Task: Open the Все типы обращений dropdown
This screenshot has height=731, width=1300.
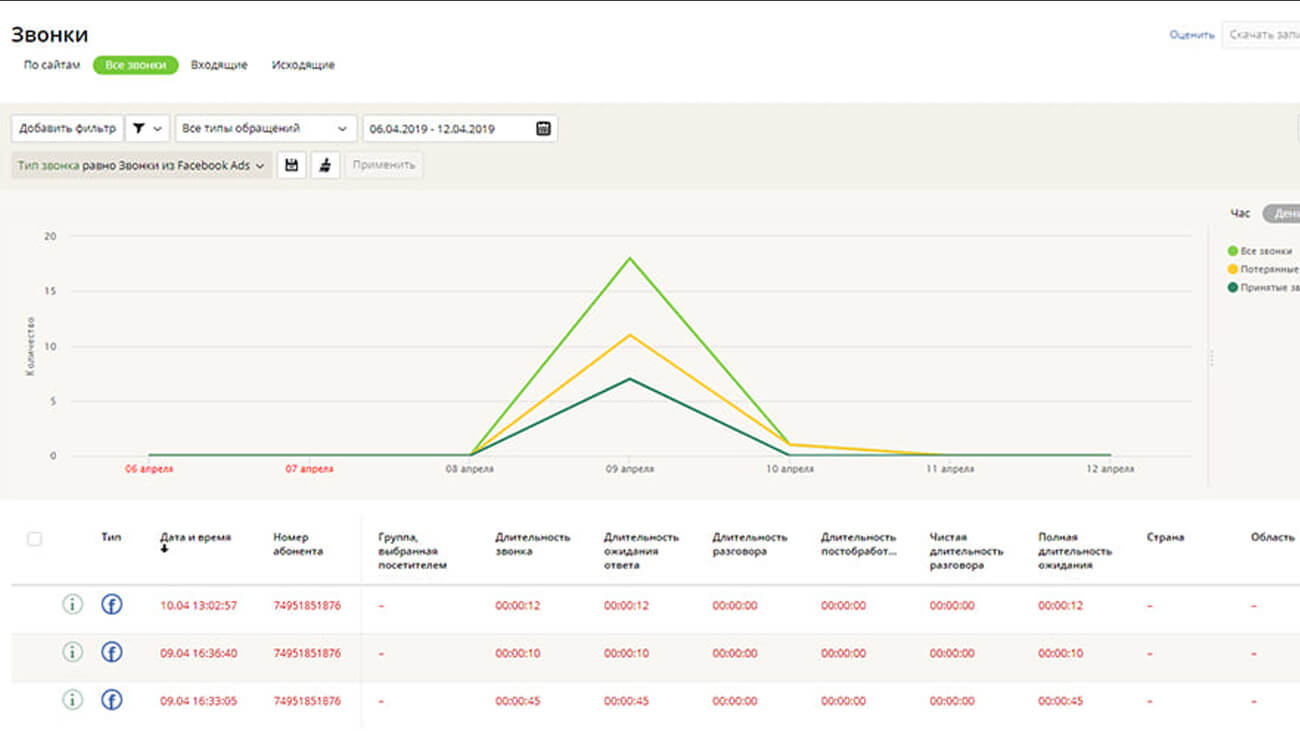Action: pyautogui.click(x=265, y=129)
